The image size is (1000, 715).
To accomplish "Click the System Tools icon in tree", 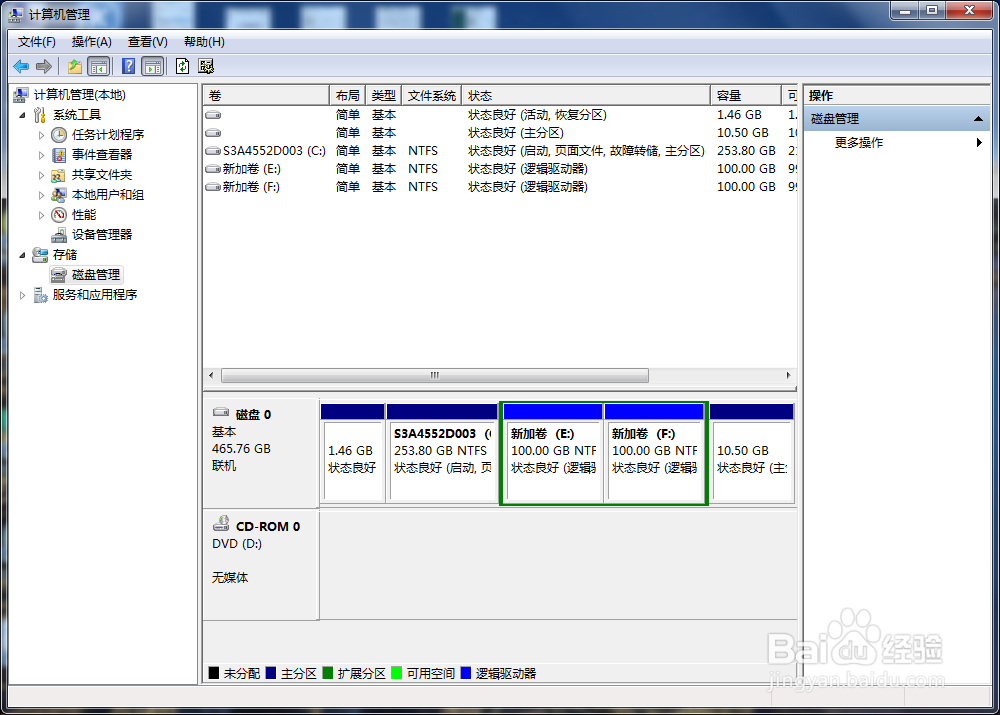I will click(x=40, y=115).
